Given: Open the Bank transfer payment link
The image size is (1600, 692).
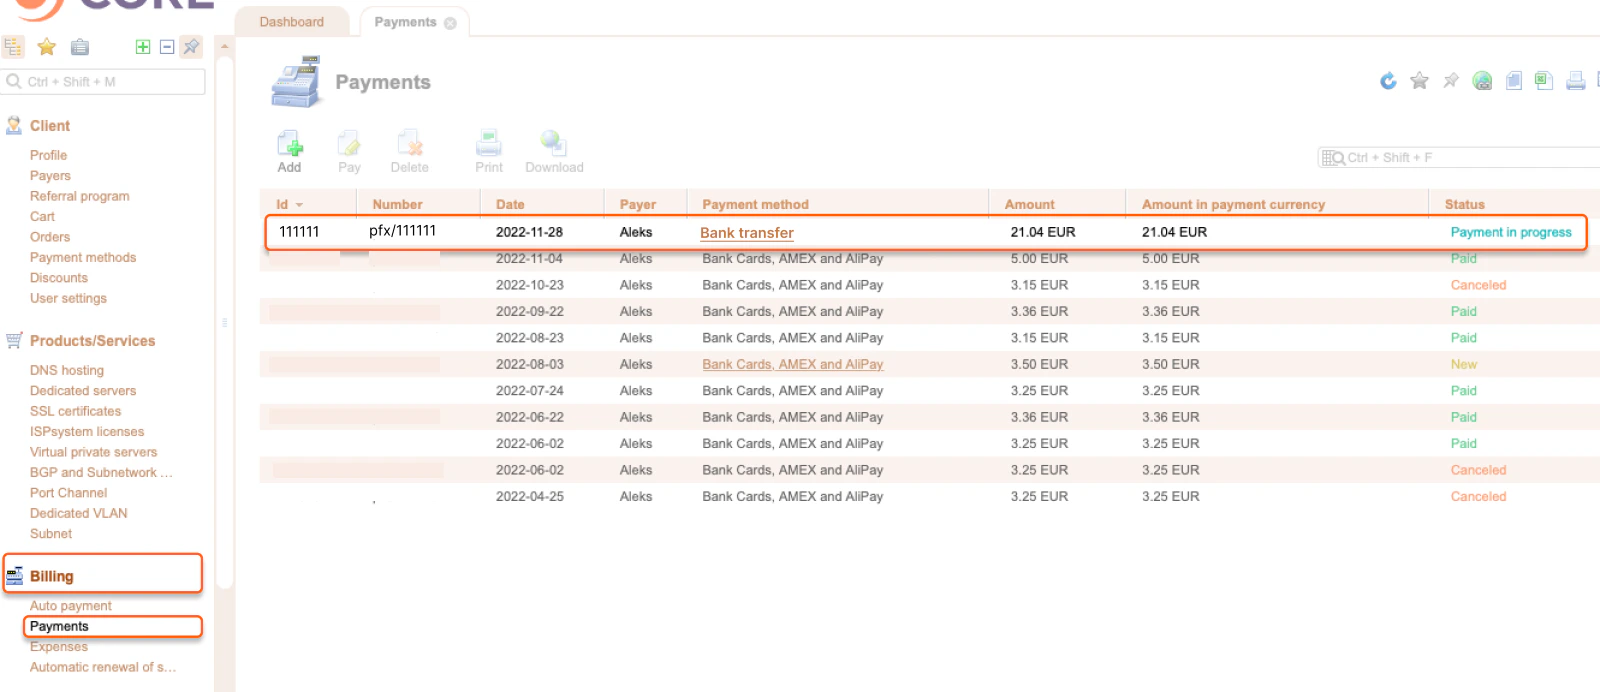Looking at the screenshot, I should (x=747, y=233).
